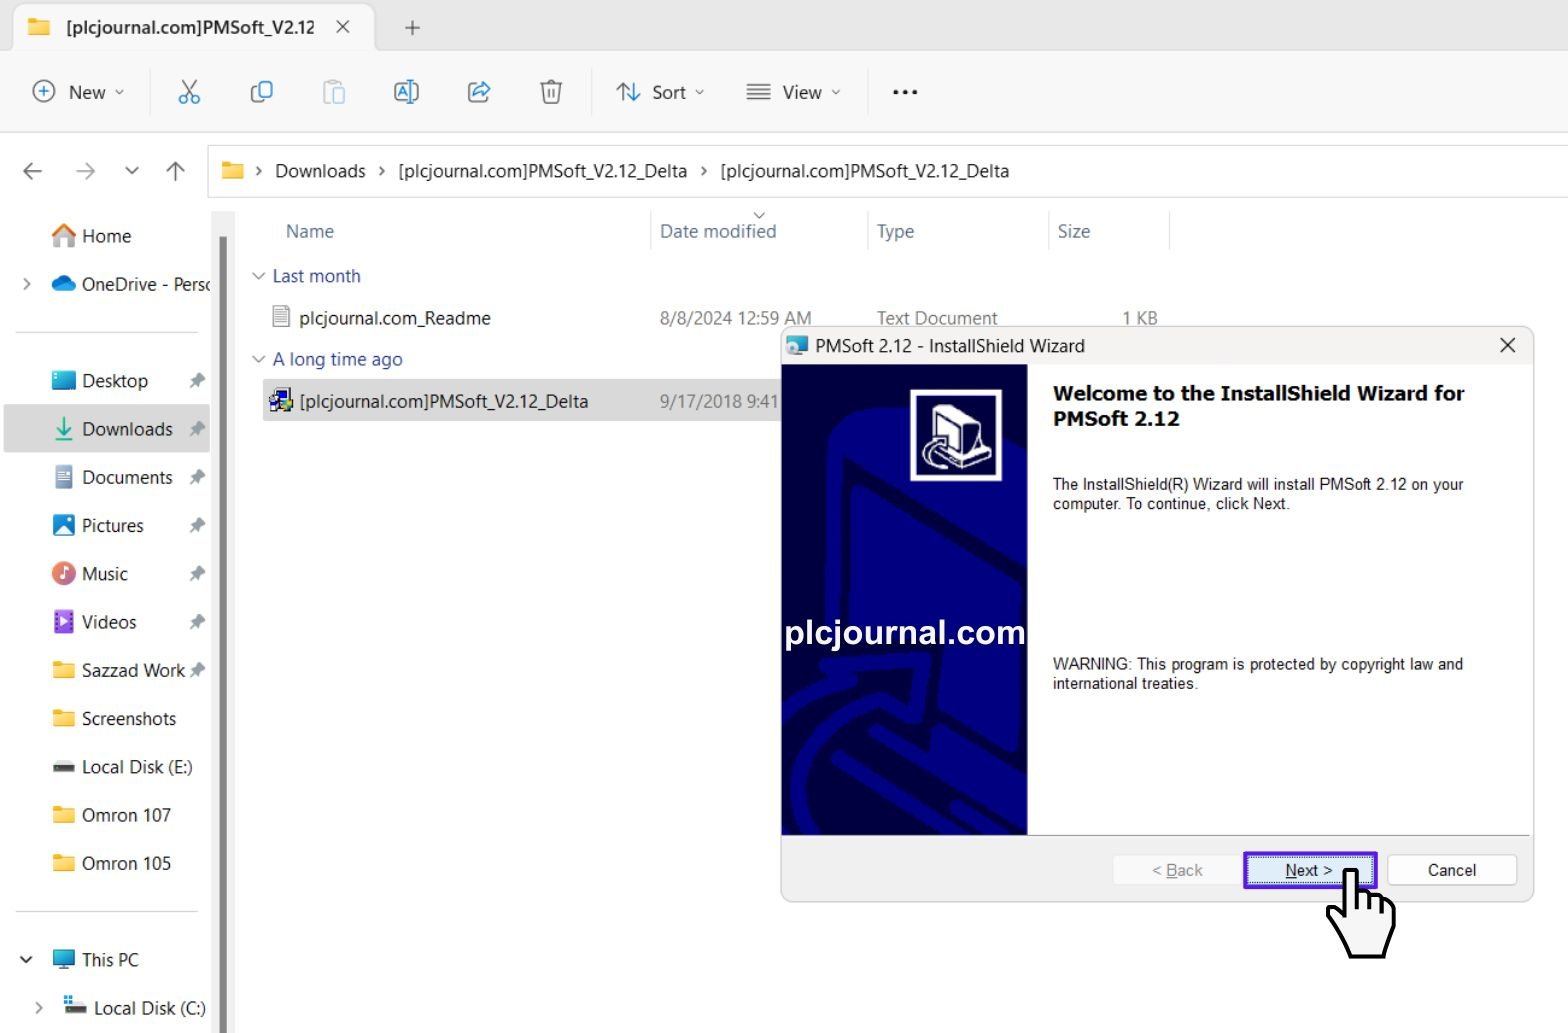1568x1033 pixels.
Task: Open the See more ellipsis menu
Action: tap(905, 92)
